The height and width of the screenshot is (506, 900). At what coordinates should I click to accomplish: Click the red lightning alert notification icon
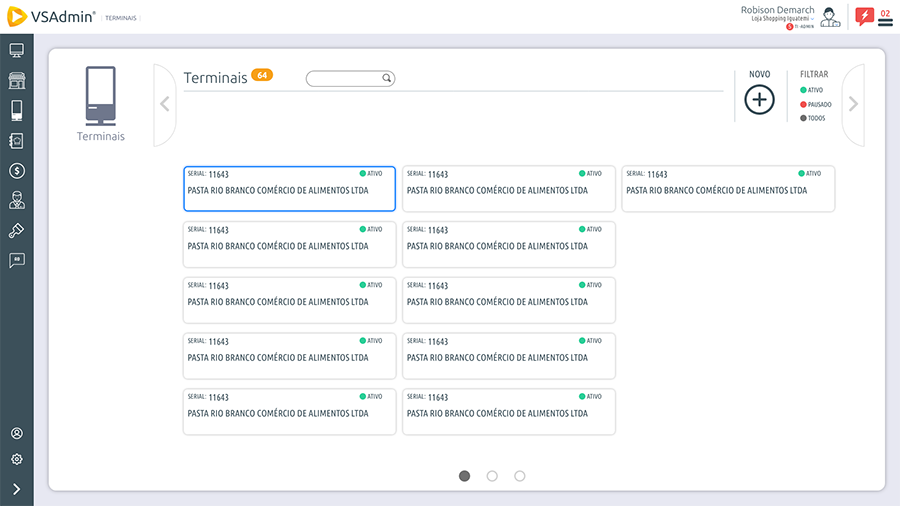coord(864,16)
